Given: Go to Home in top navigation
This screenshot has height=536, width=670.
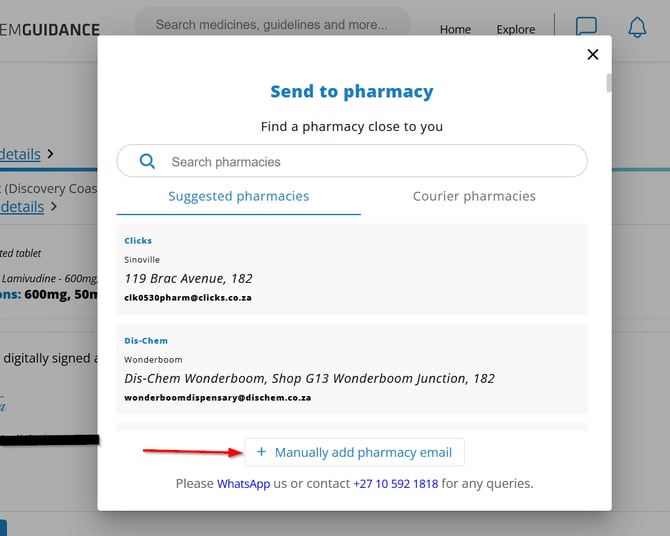Looking at the screenshot, I should point(455,29).
